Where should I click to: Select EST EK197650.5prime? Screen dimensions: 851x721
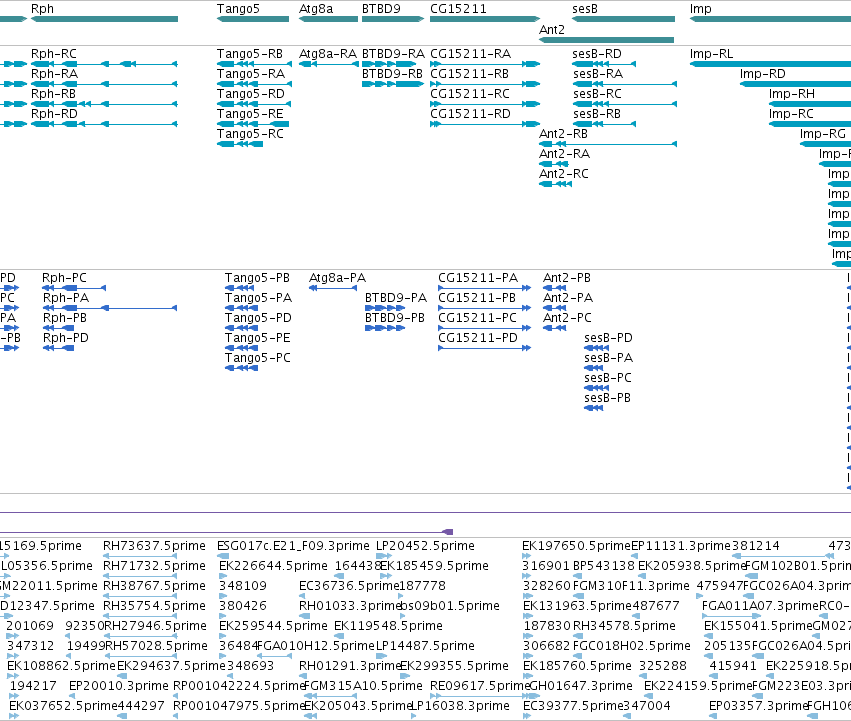coord(526,556)
